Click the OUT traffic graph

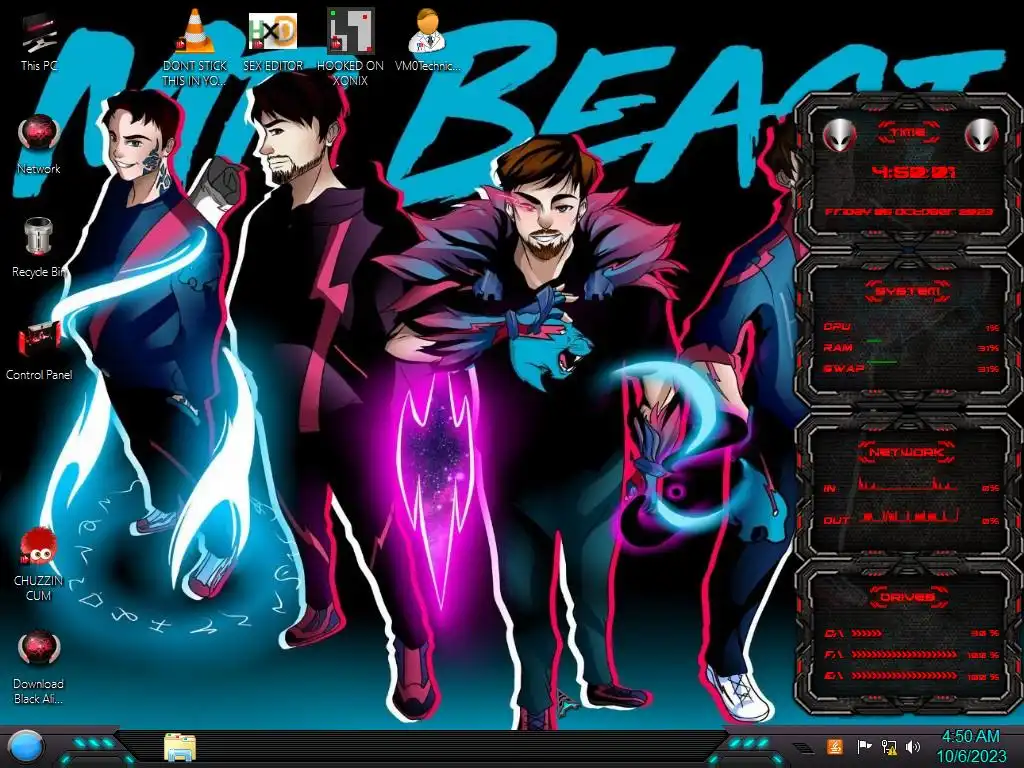point(907,516)
